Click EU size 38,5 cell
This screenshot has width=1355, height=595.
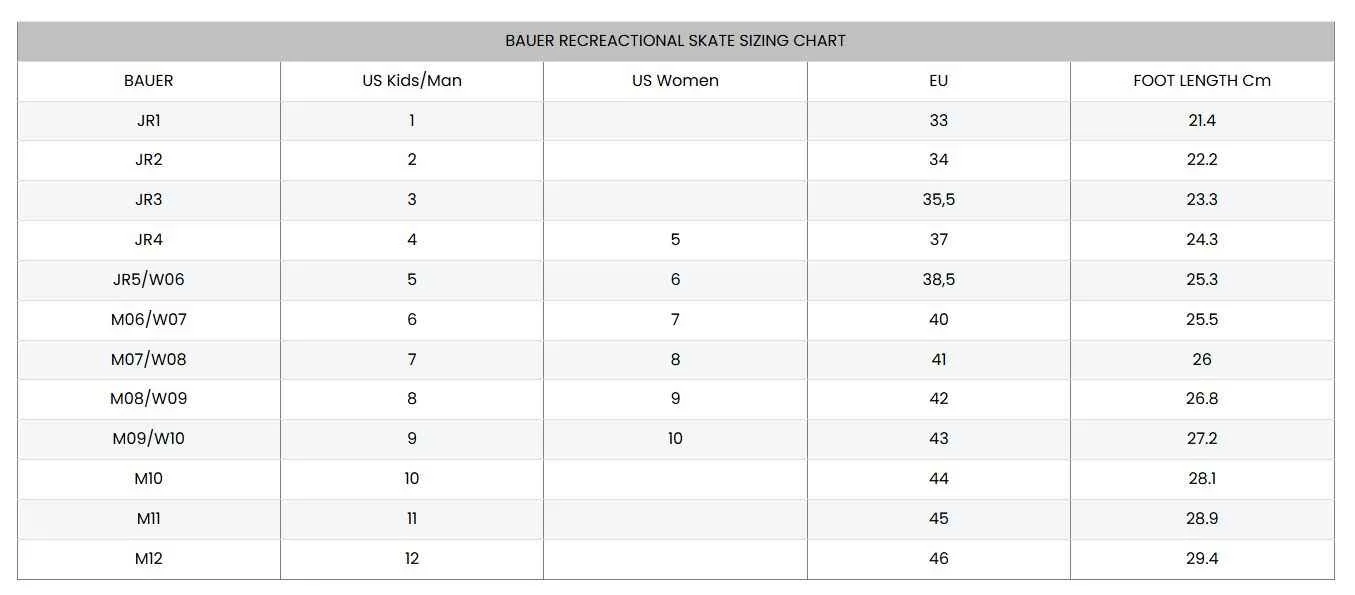tap(938, 280)
